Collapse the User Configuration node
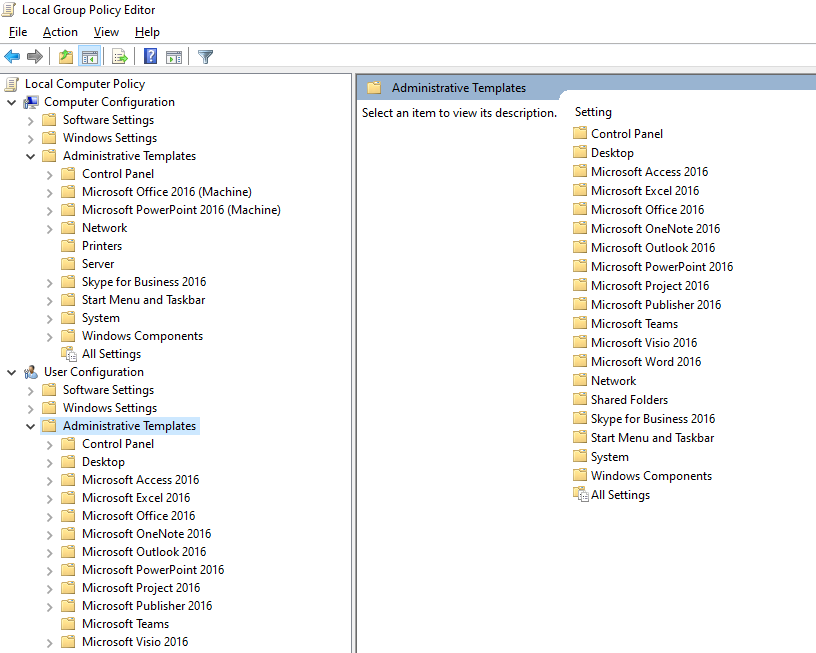 point(11,373)
